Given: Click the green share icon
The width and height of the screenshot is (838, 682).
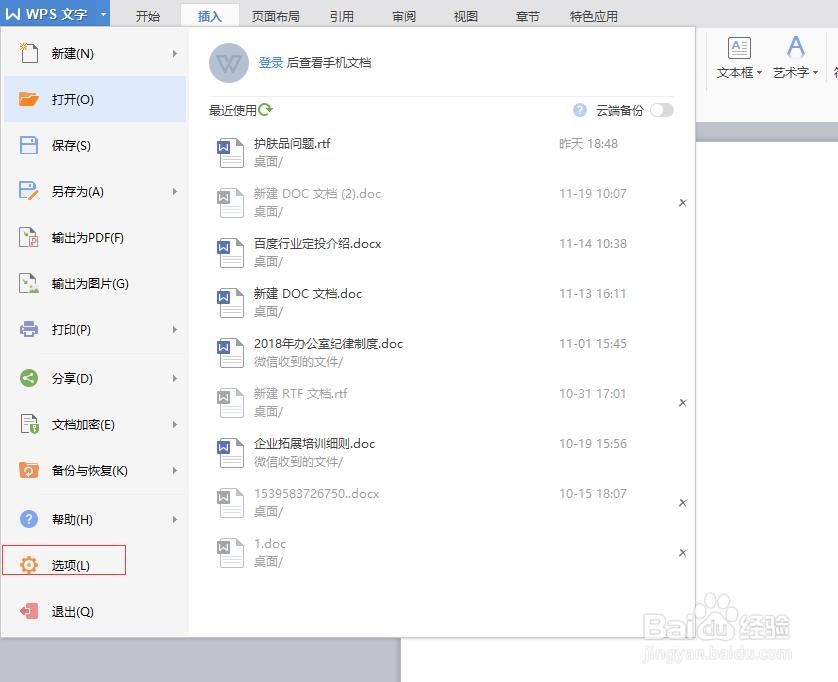Looking at the screenshot, I should coord(29,378).
